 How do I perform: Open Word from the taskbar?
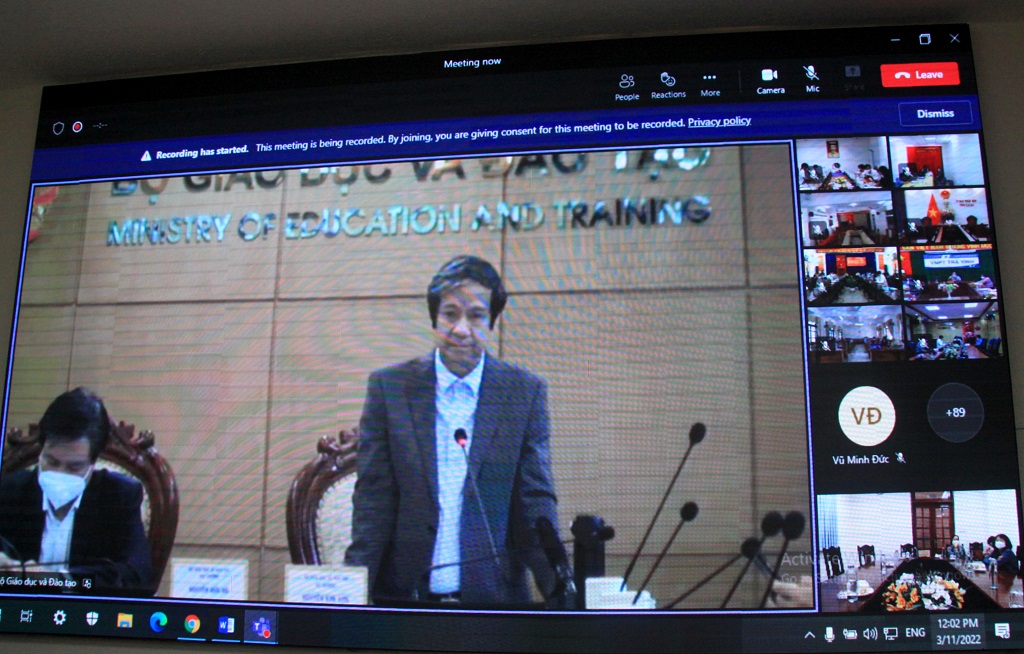pyautogui.click(x=226, y=625)
